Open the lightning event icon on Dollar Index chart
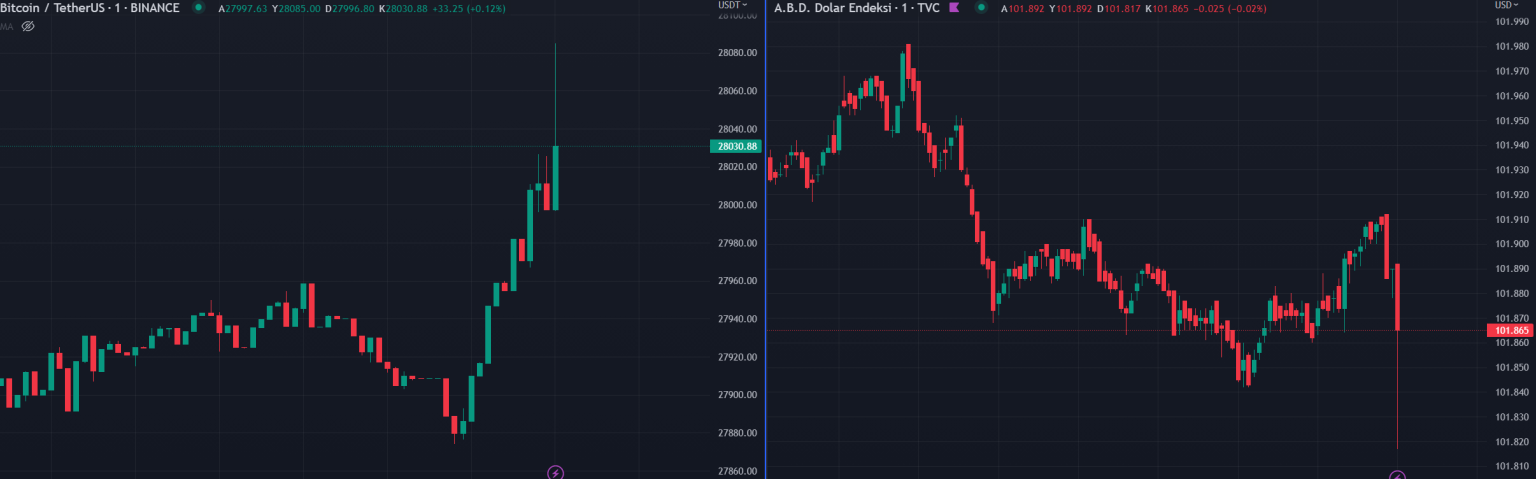The image size is (1536, 479). (x=1398, y=477)
